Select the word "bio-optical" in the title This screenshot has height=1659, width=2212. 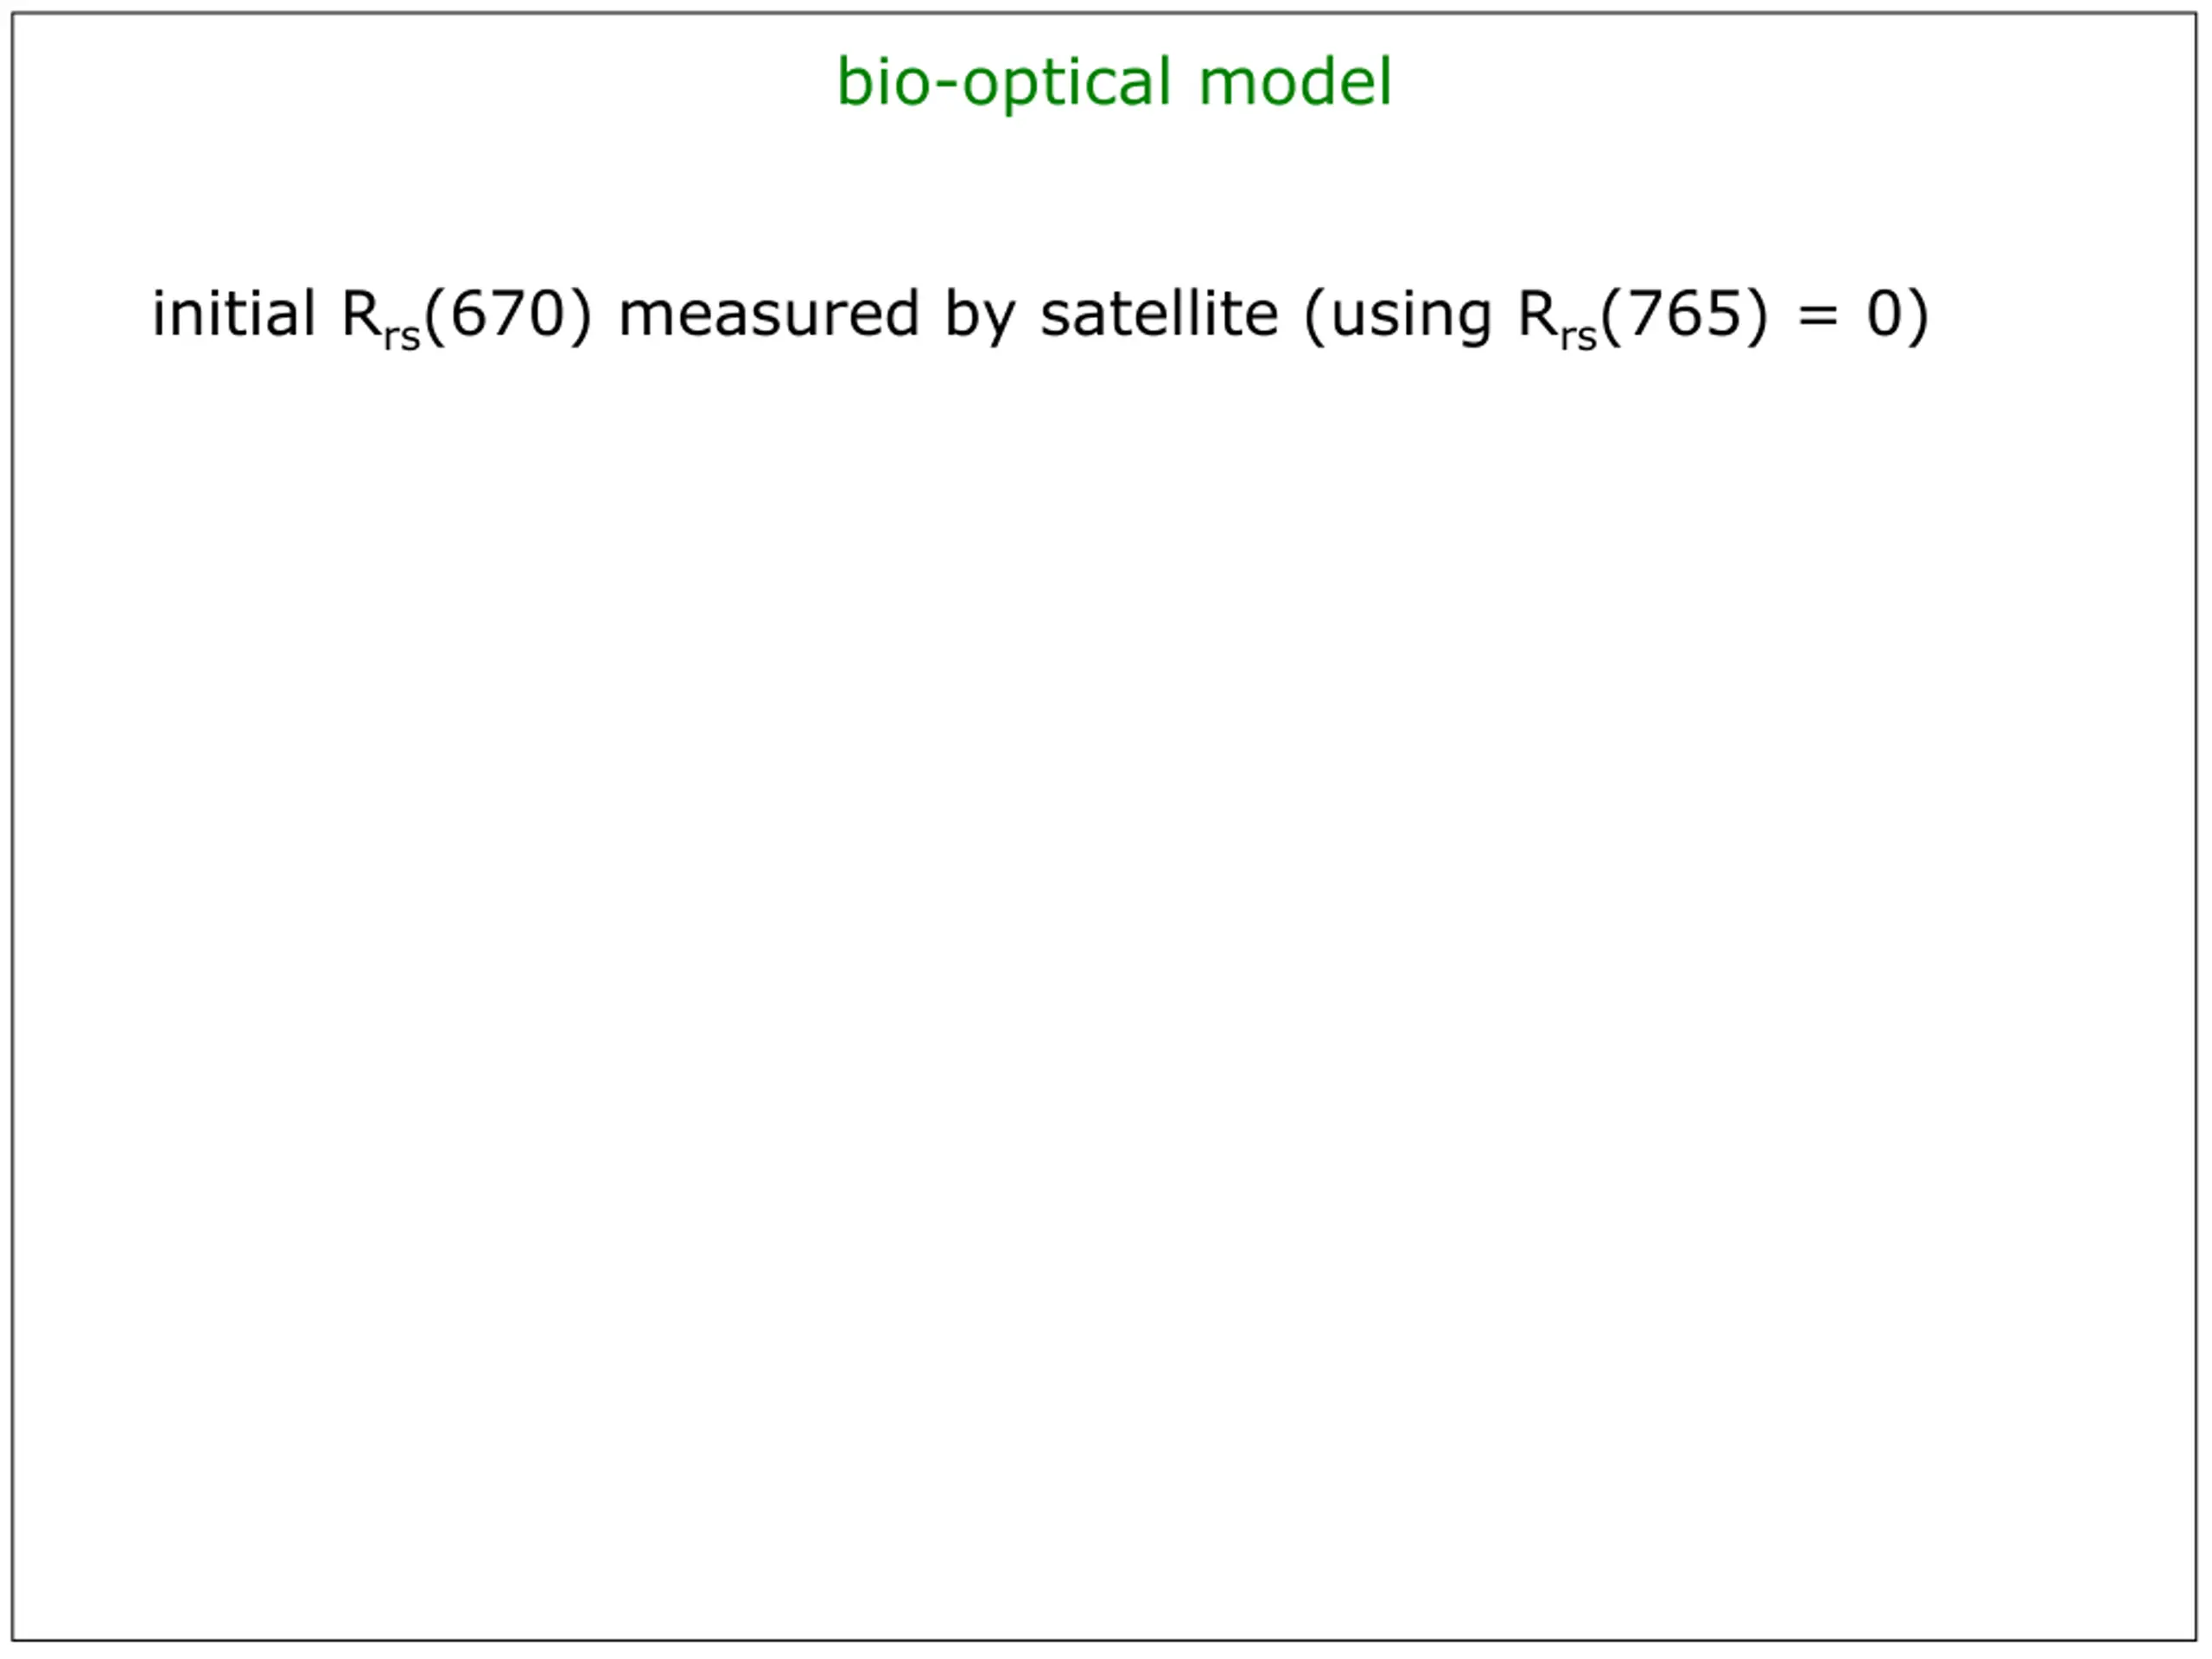1003,83
